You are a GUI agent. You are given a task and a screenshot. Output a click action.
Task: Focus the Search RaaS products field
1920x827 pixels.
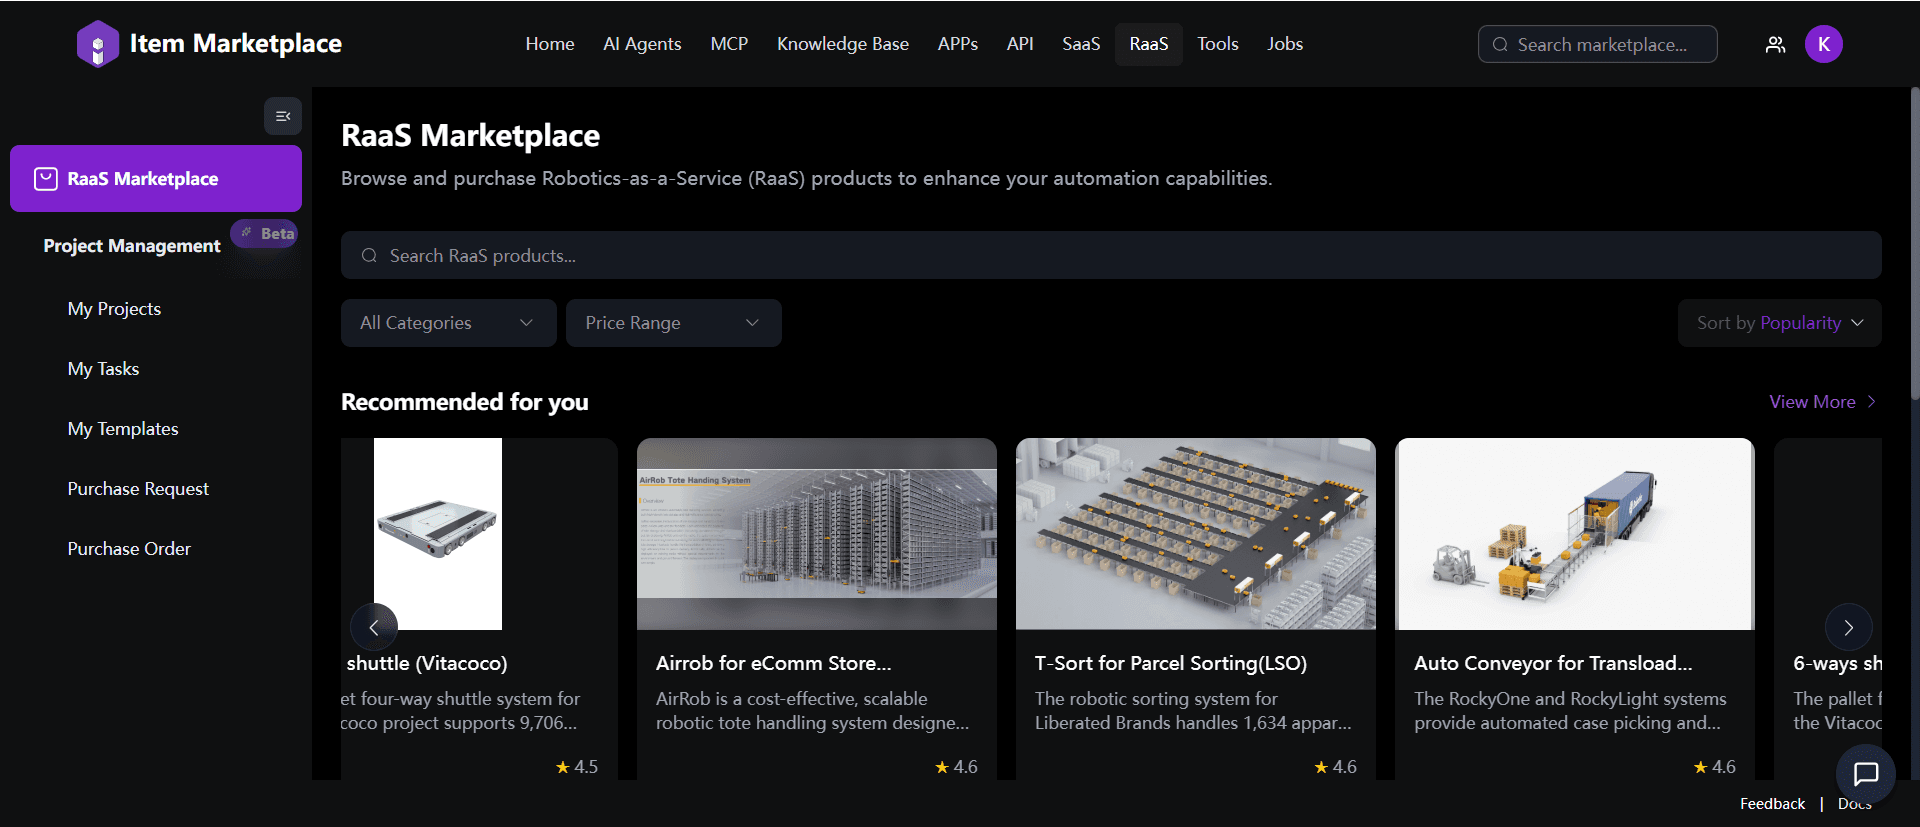(1111, 256)
